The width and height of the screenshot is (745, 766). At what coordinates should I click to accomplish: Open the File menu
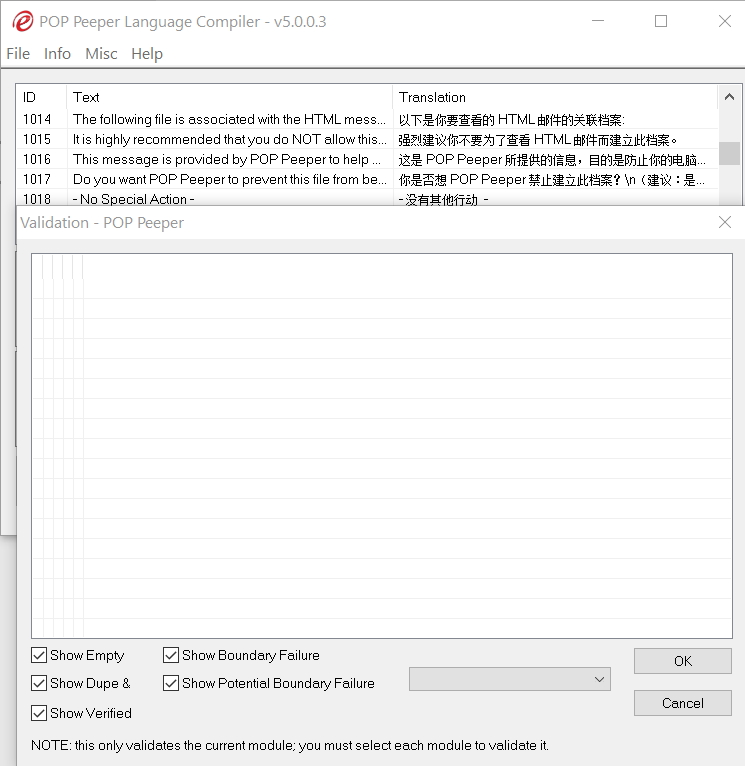pyautogui.click(x=18, y=53)
